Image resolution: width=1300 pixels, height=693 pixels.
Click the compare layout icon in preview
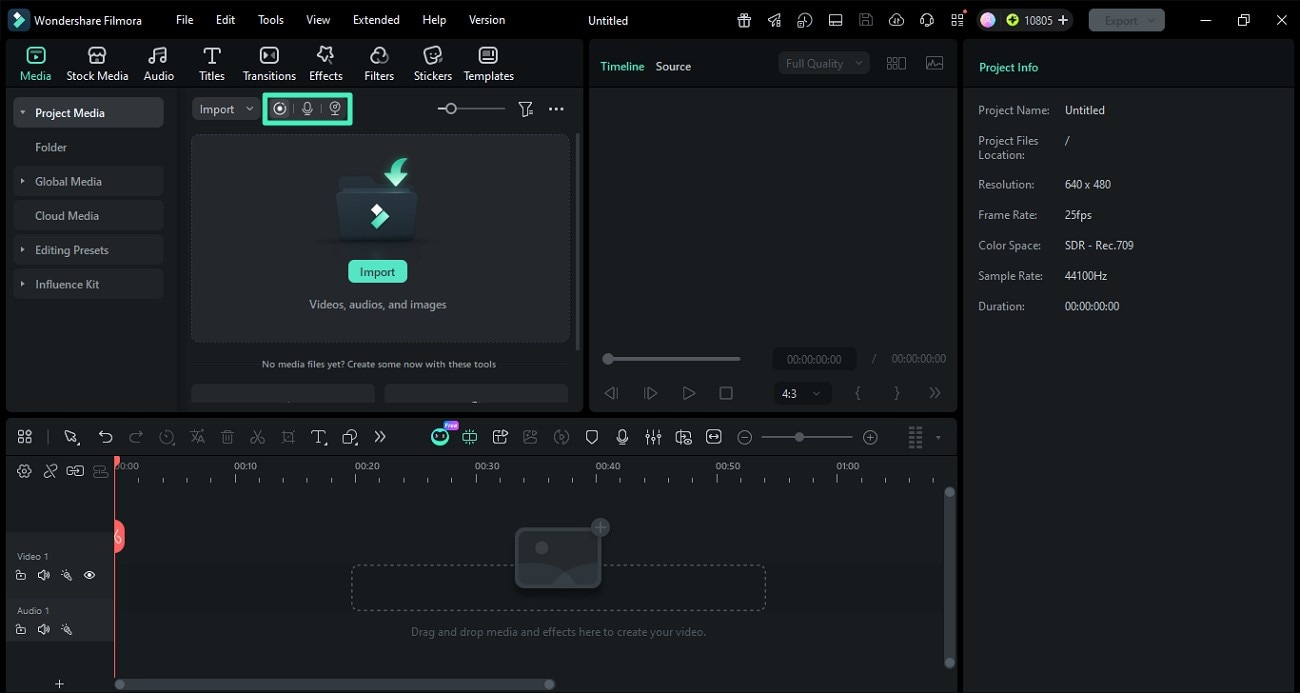(896, 63)
